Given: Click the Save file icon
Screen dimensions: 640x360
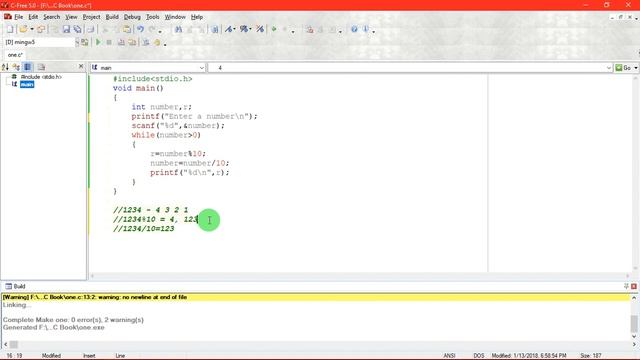Looking at the screenshot, I should coord(66,29).
